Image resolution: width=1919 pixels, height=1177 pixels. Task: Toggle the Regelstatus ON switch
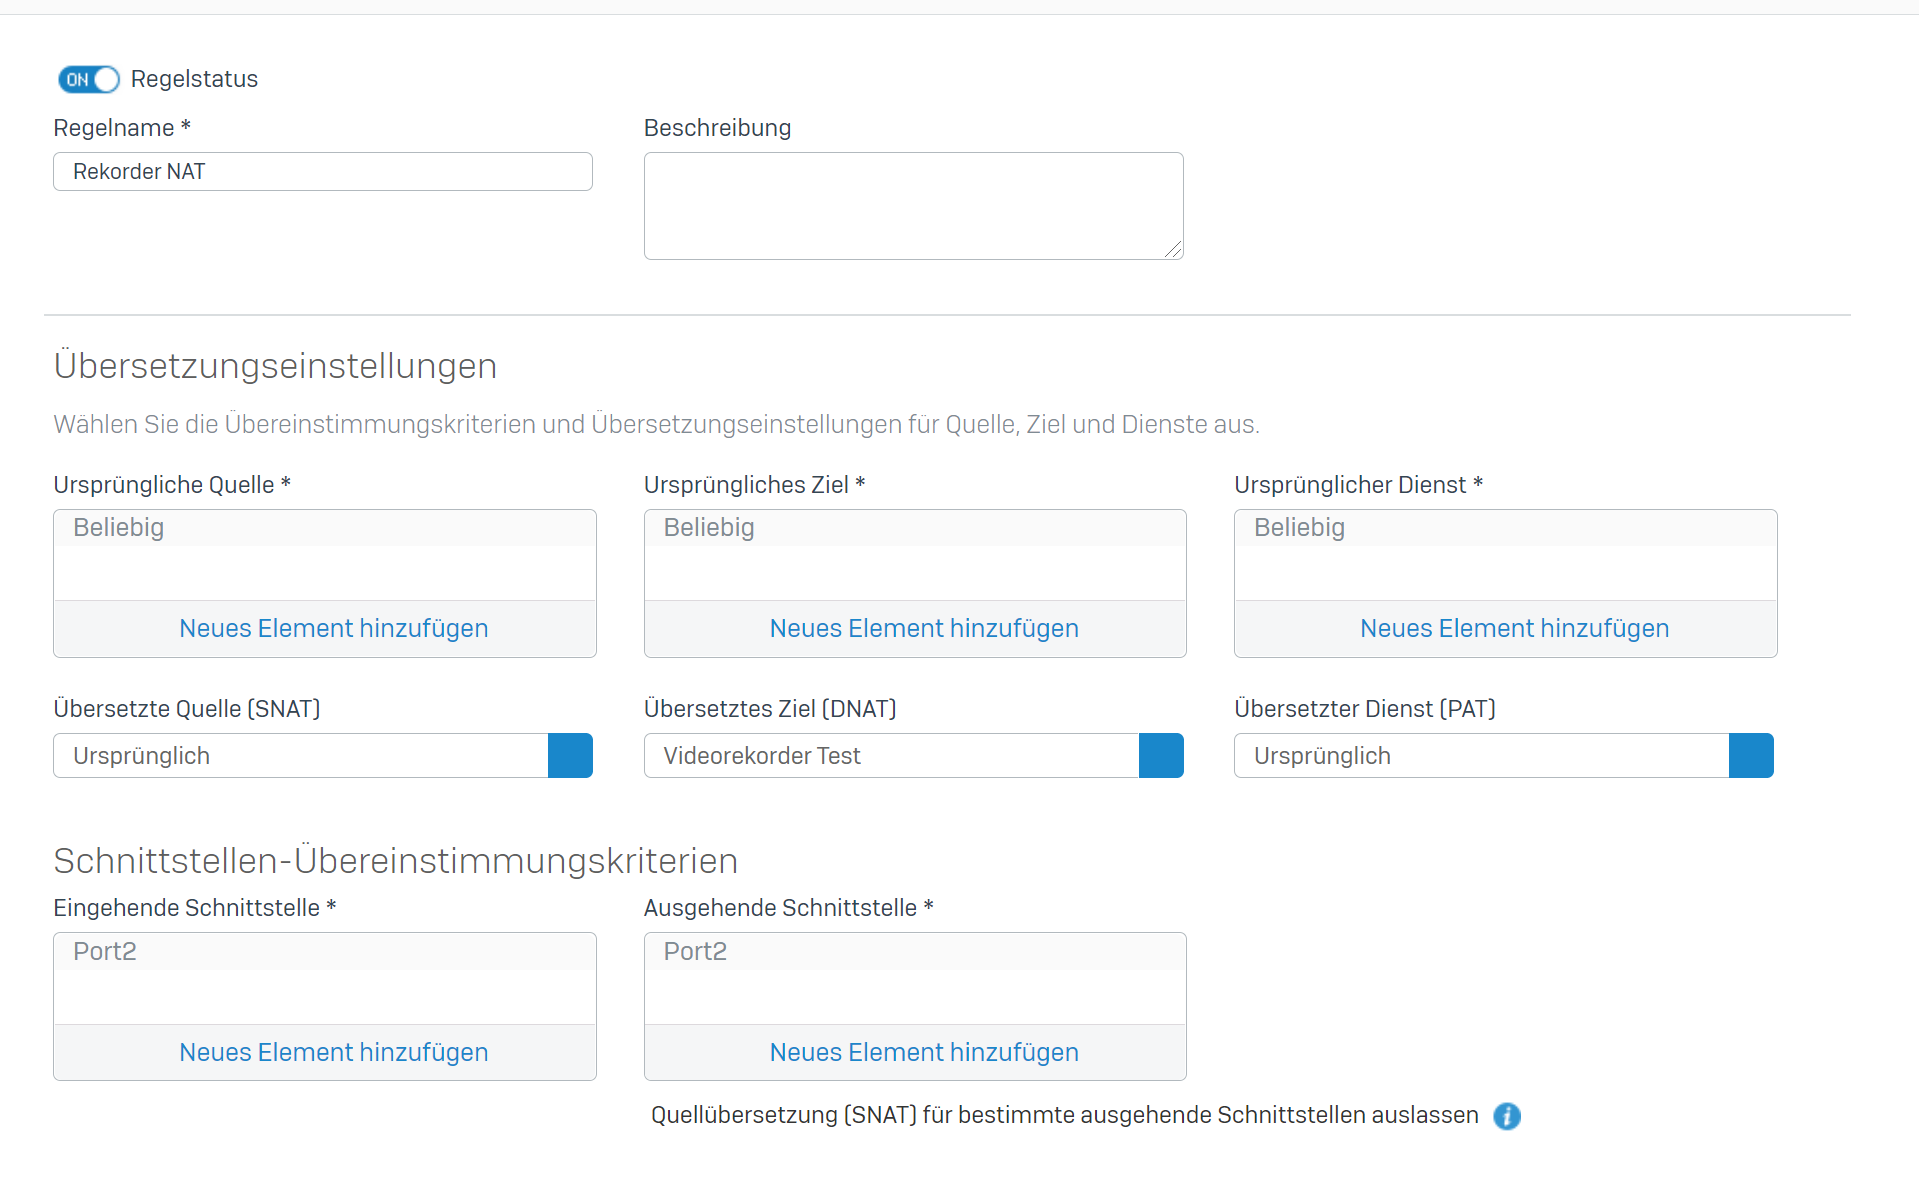(x=89, y=79)
